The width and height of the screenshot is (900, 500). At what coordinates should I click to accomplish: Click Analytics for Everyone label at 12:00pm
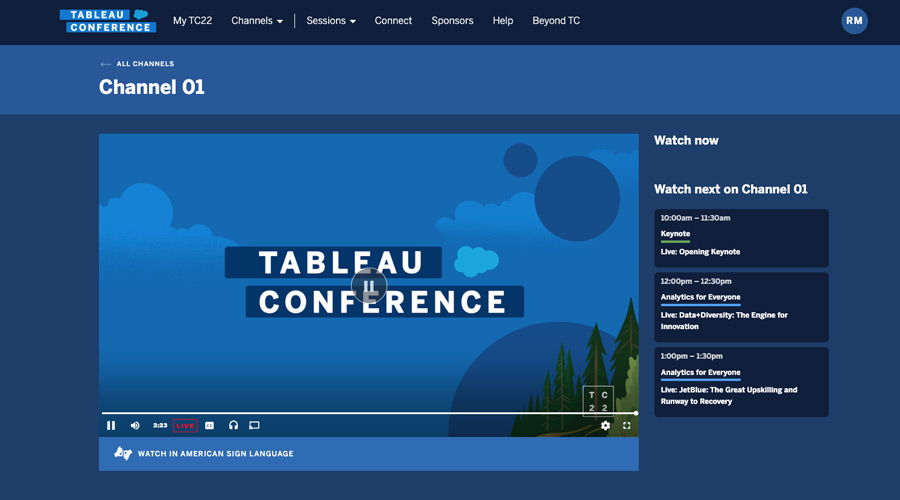coord(700,297)
